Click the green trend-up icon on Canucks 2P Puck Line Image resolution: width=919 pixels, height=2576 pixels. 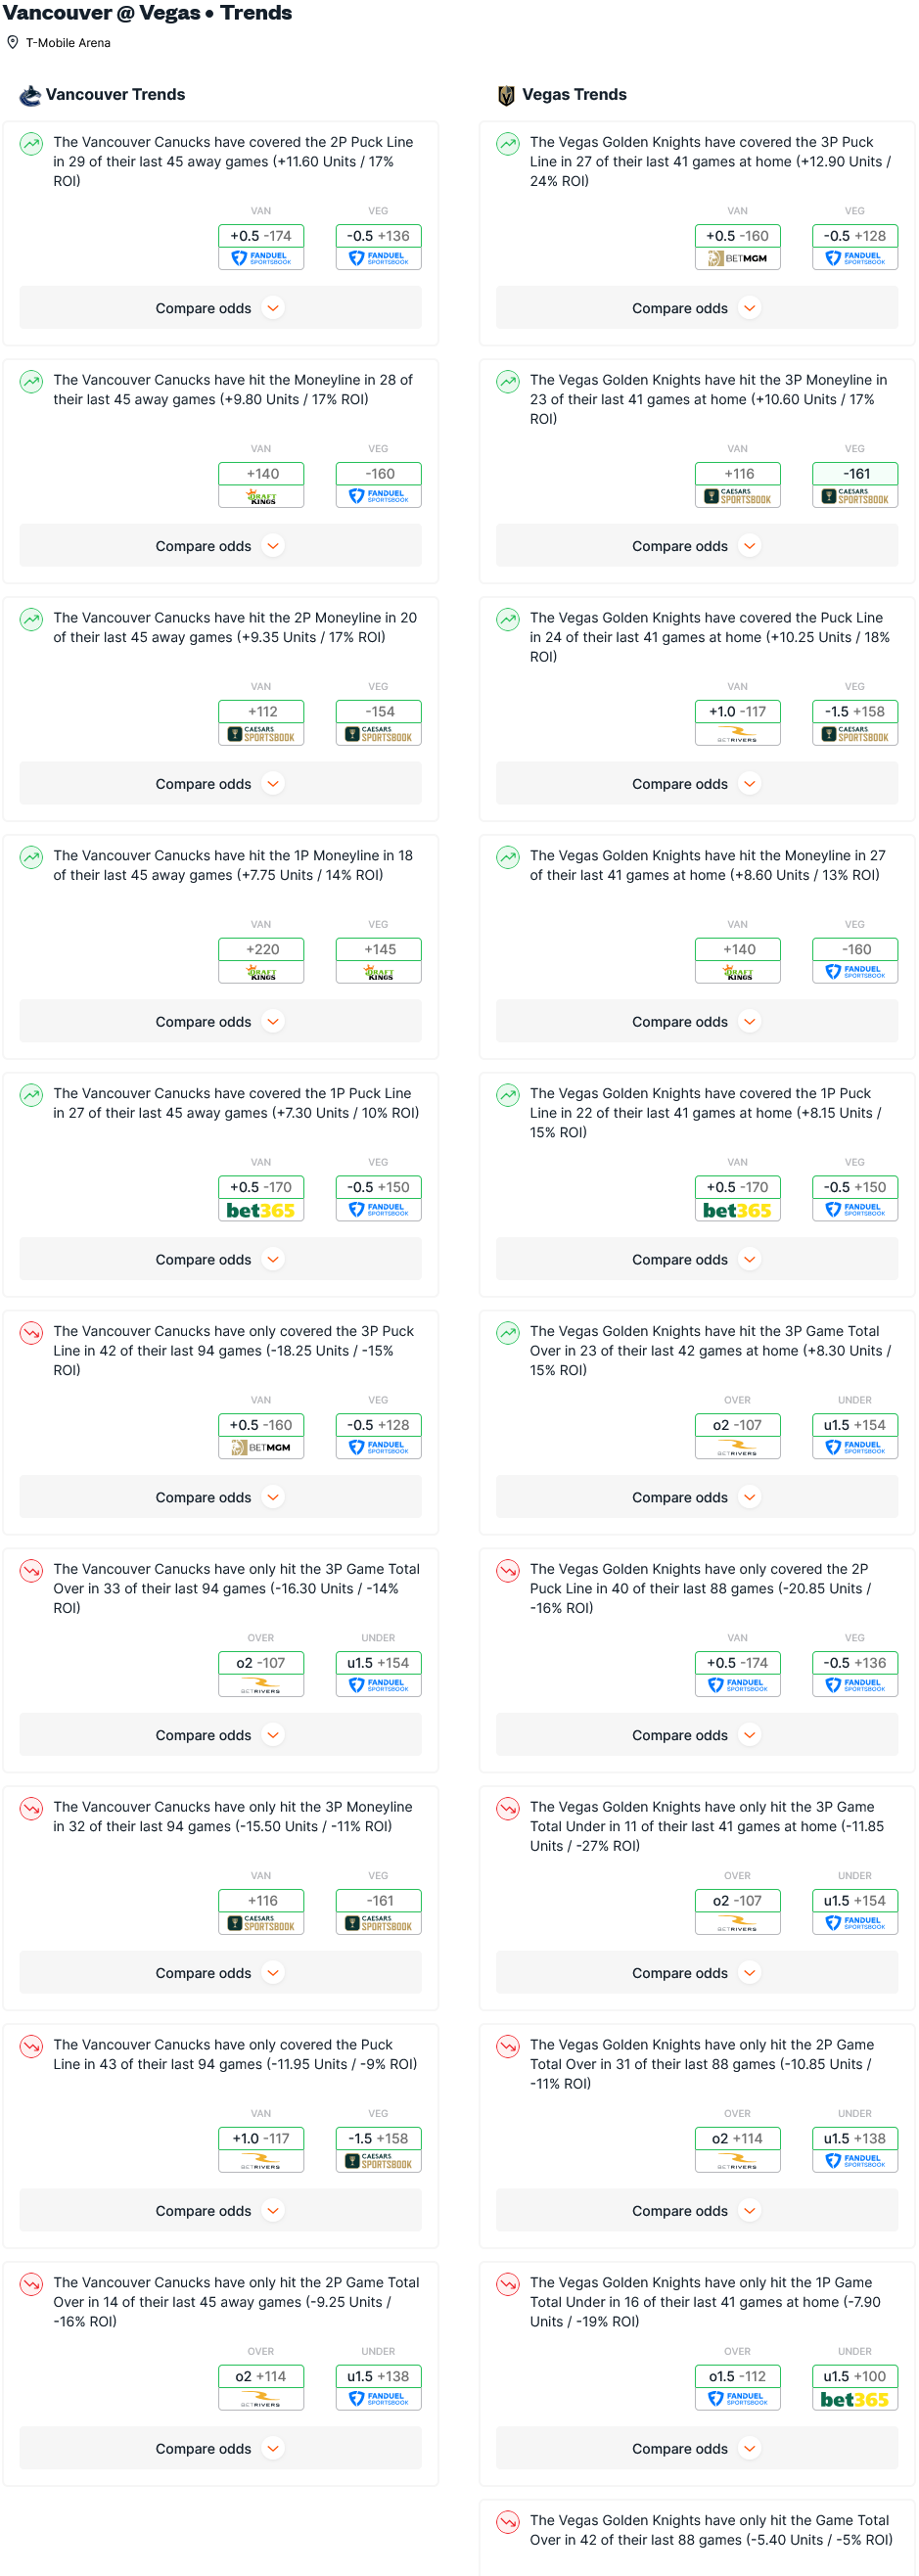[32, 144]
